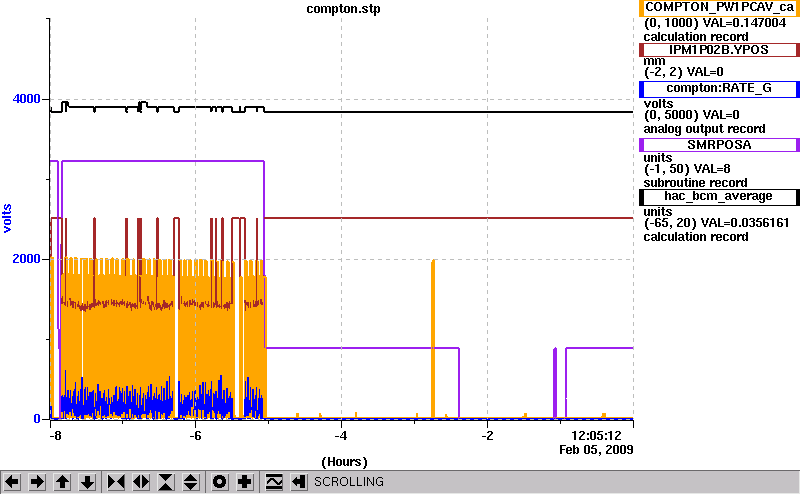This screenshot has width=800, height=494.
Task: Select the COMPTON_PW1PCAV_ca orange legend entry
Action: [x=719, y=8]
